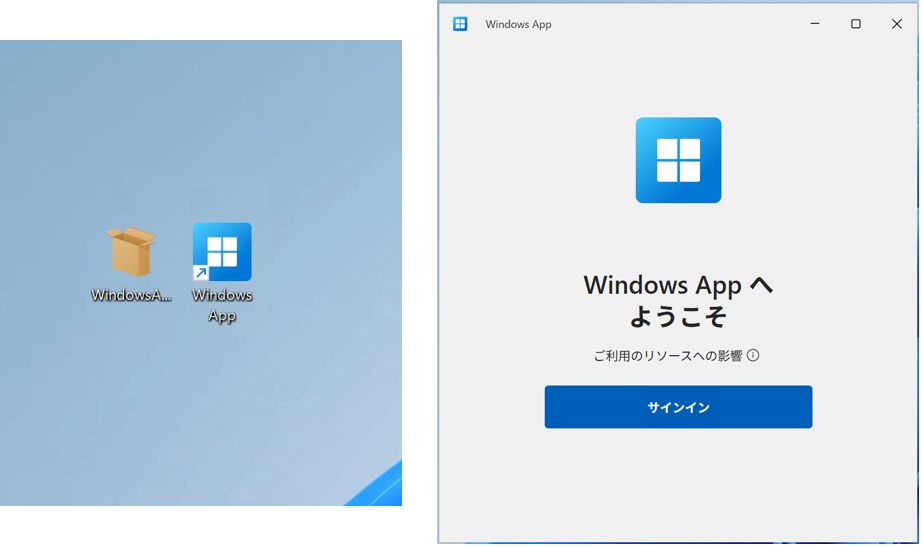Click the blue wallpaper swirl on the desktop

coord(380,488)
